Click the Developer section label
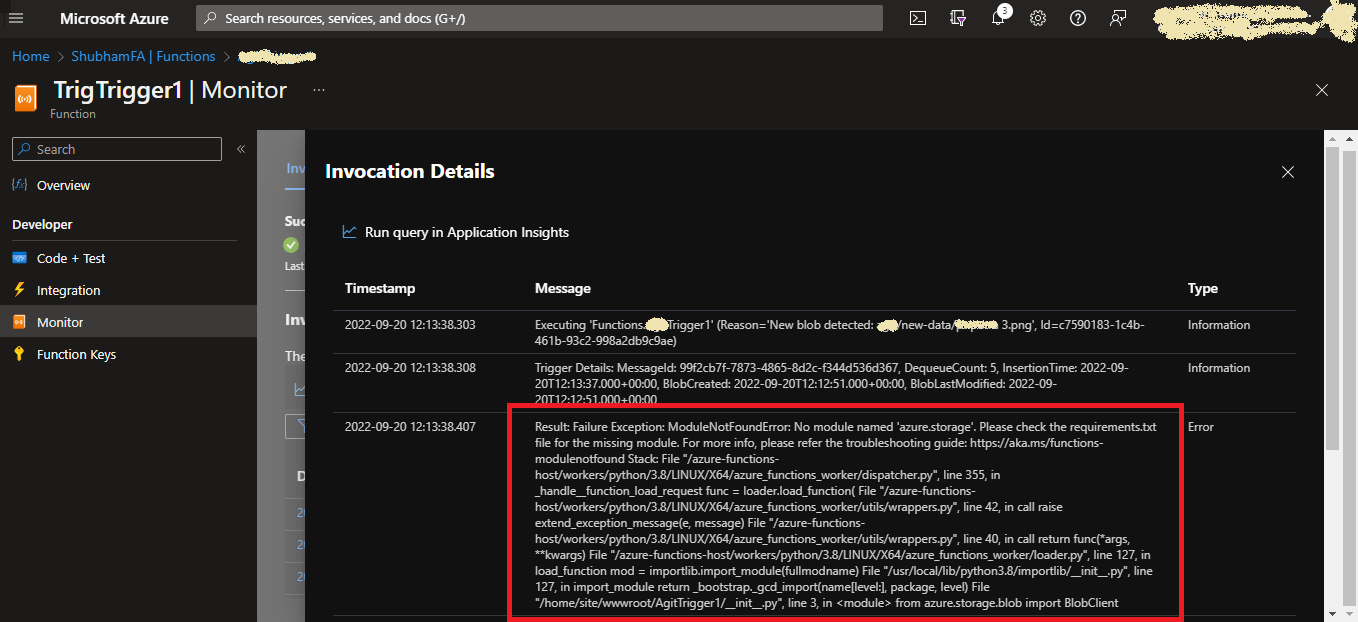This screenshot has width=1358, height=622. pyautogui.click(x=42, y=225)
